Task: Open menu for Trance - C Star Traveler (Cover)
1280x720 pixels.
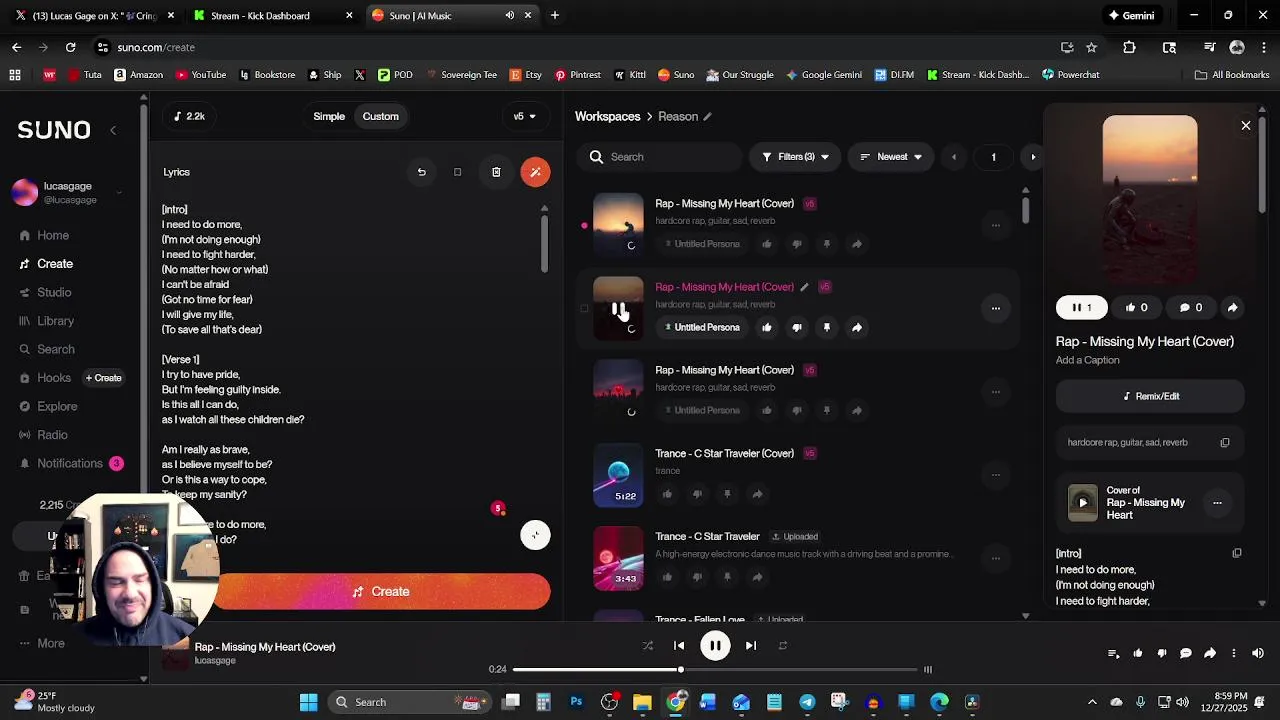Action: click(x=995, y=475)
